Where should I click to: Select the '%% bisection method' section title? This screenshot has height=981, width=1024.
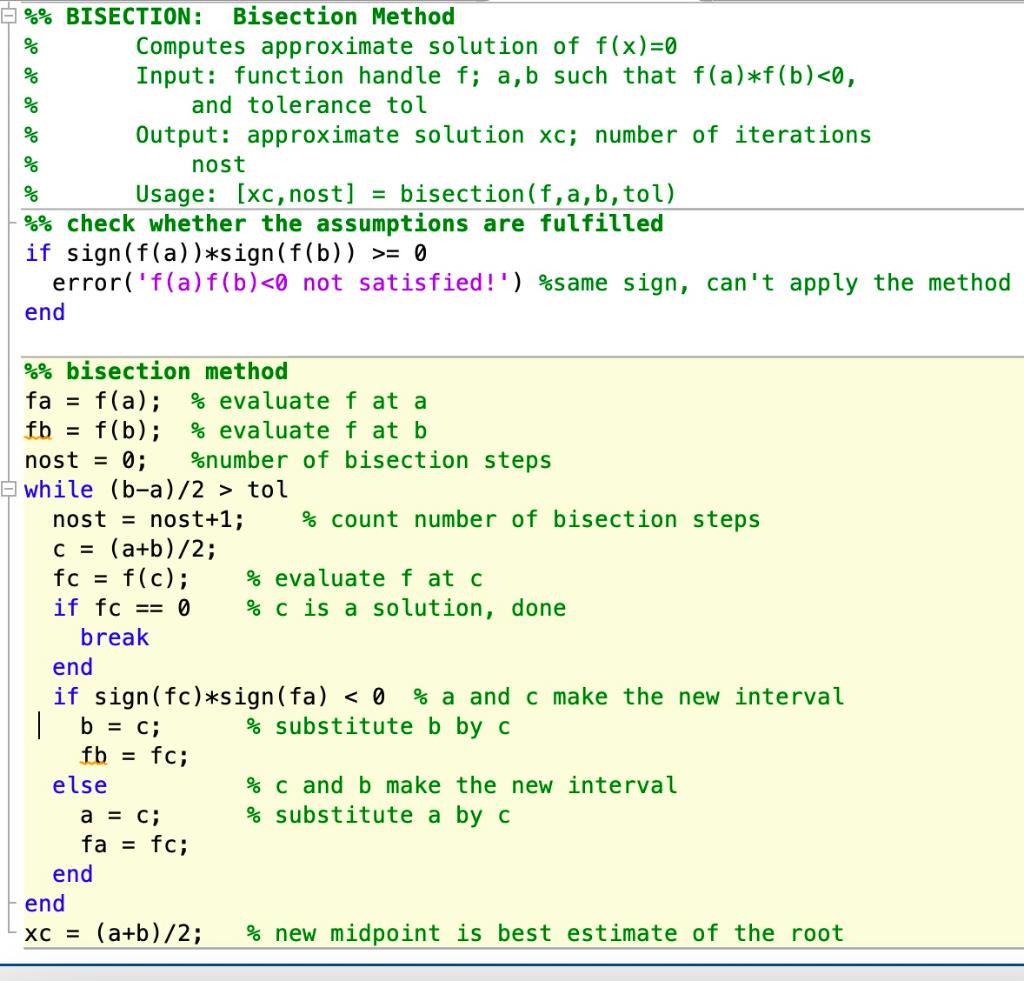tap(156, 371)
